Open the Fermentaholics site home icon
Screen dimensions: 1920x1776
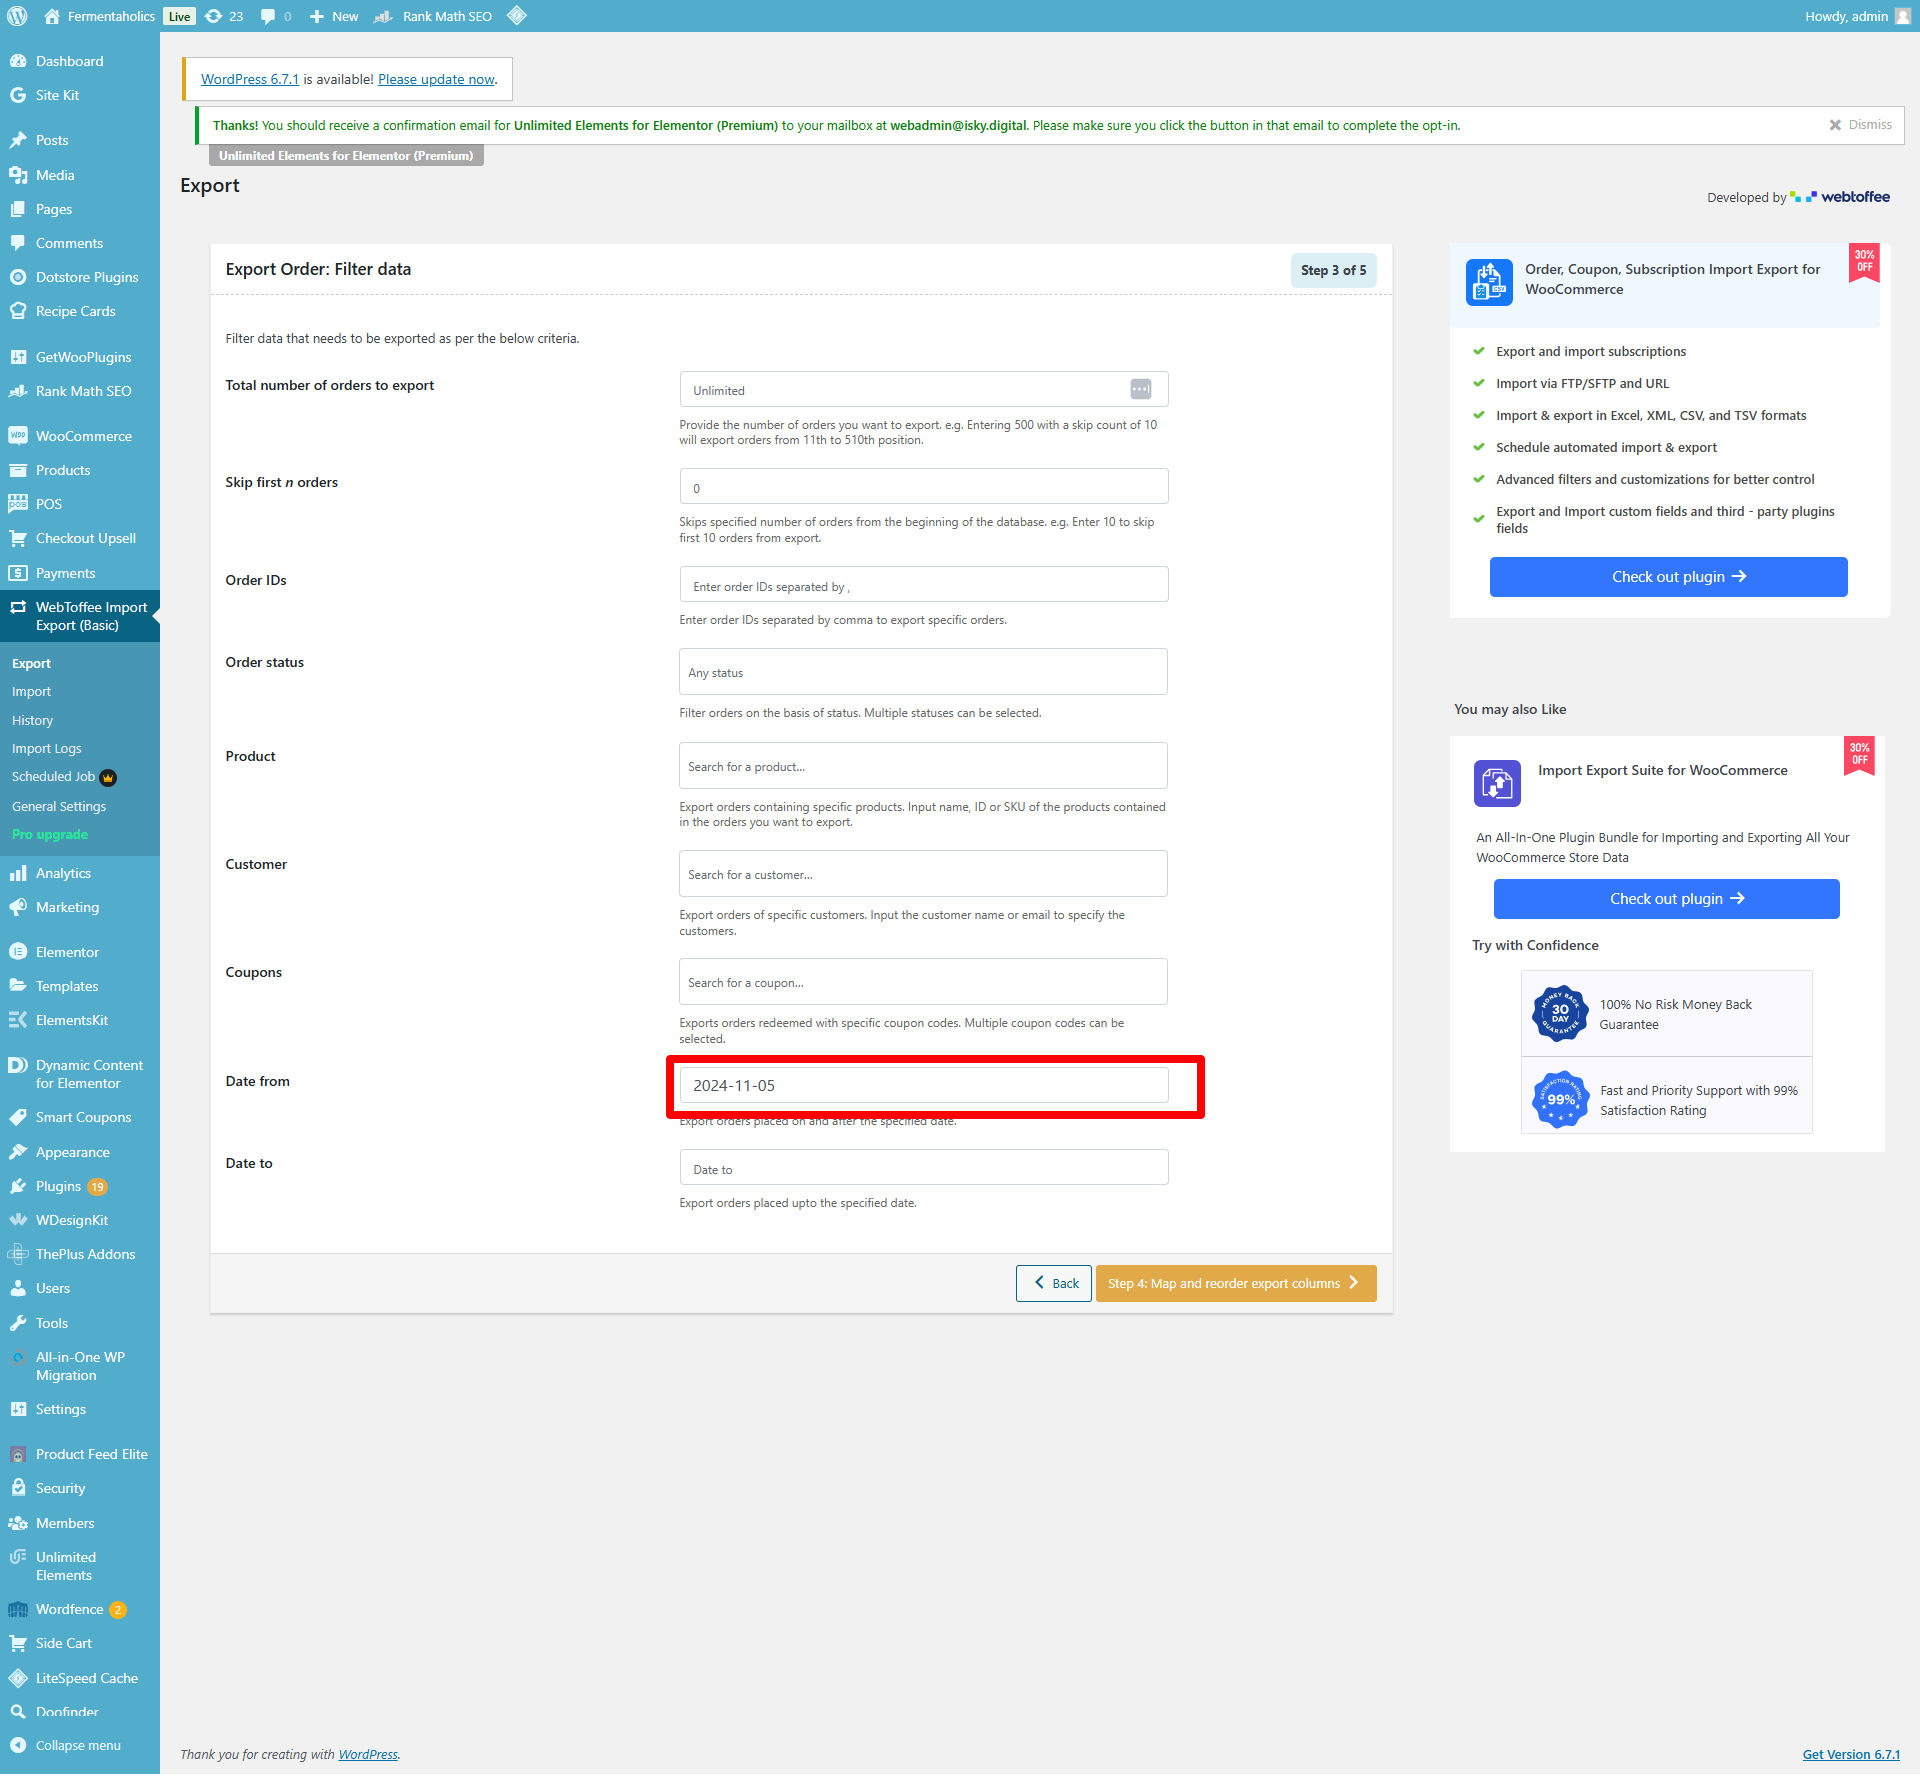[53, 16]
